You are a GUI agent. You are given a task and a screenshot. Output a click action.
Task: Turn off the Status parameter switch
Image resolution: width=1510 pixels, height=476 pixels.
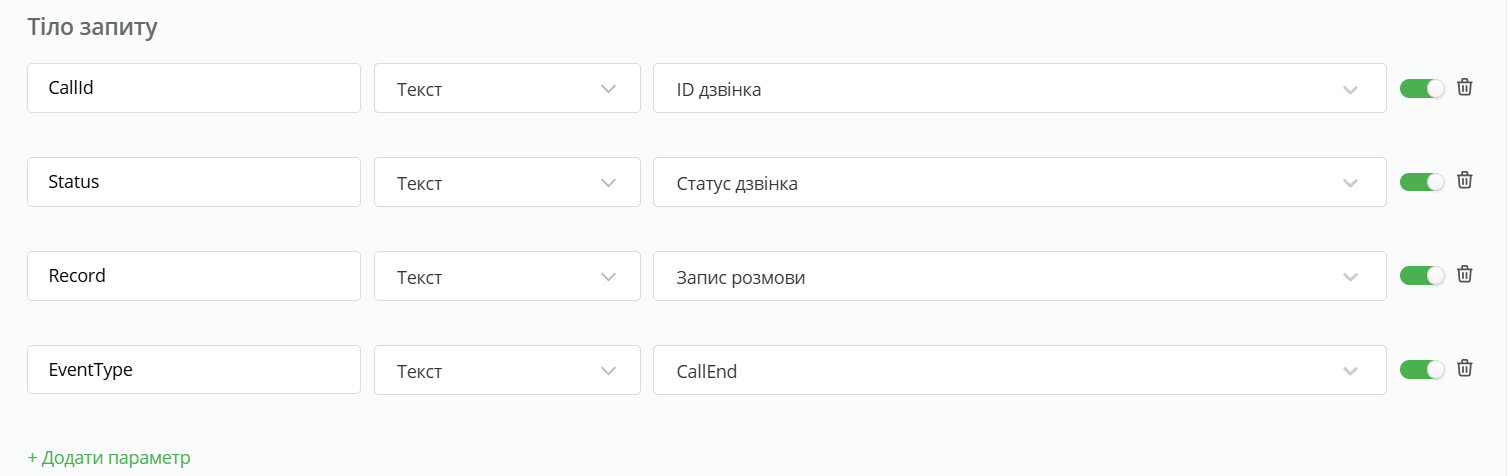click(x=1422, y=182)
